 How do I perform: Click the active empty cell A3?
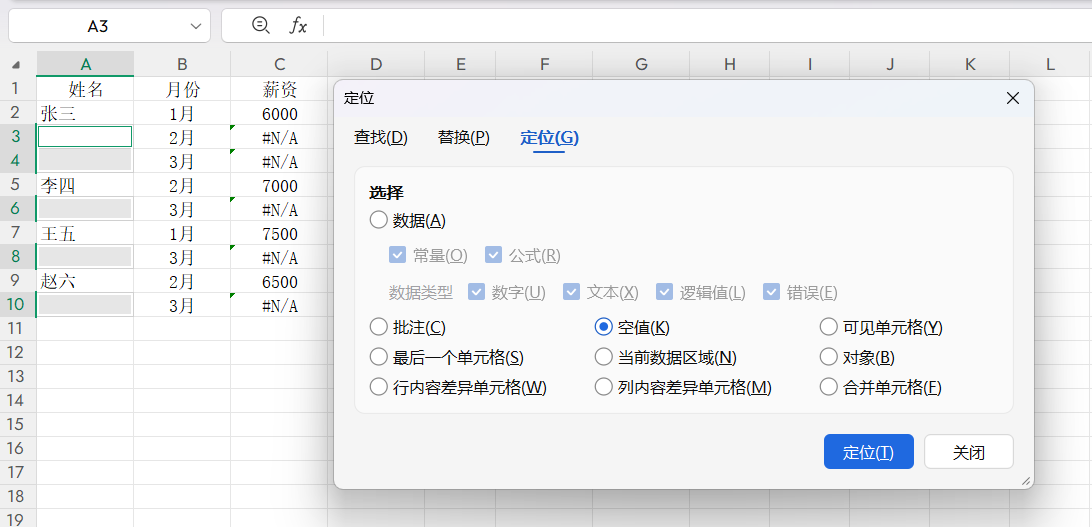tap(85, 137)
